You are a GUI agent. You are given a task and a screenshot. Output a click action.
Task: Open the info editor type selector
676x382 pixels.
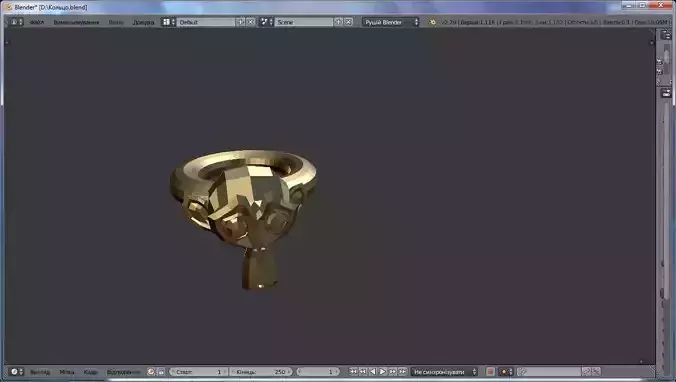click(16, 22)
